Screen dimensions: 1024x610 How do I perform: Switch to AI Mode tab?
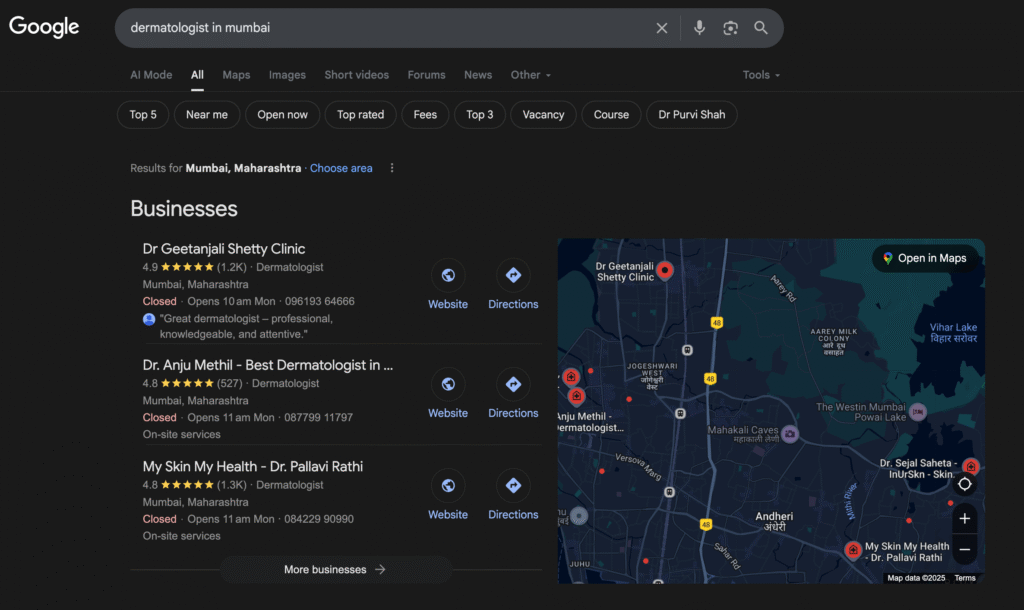[151, 75]
